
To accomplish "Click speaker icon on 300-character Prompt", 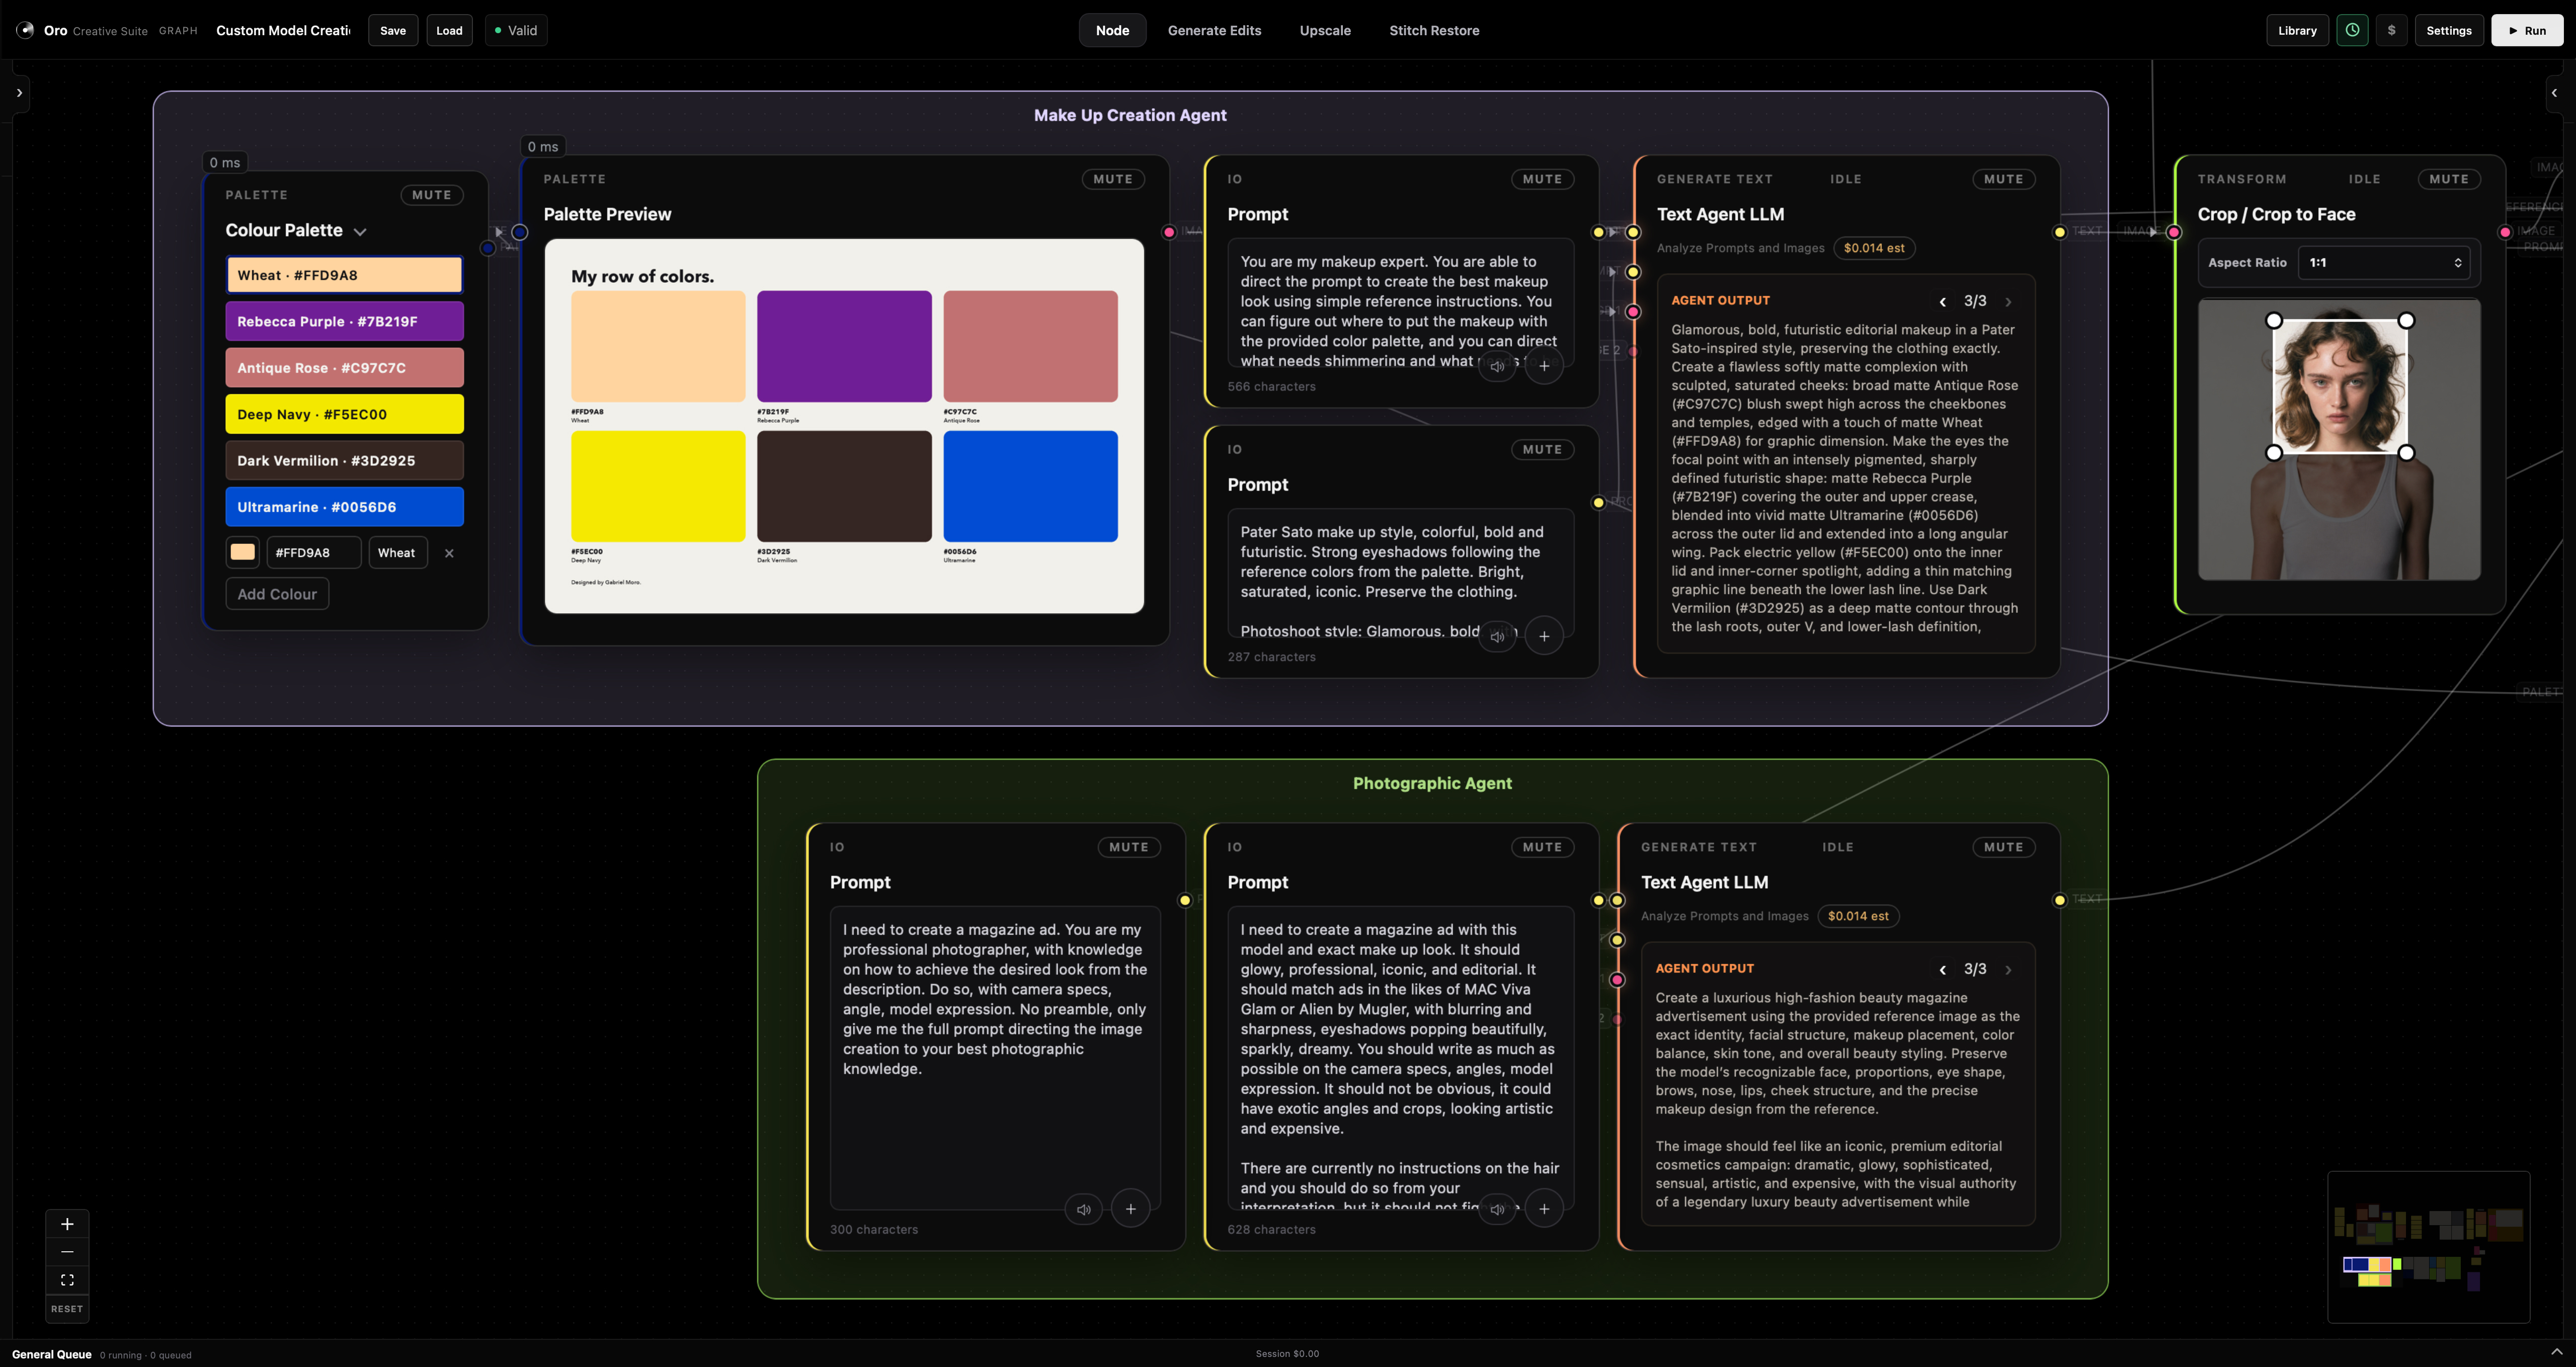I will coord(1084,1209).
